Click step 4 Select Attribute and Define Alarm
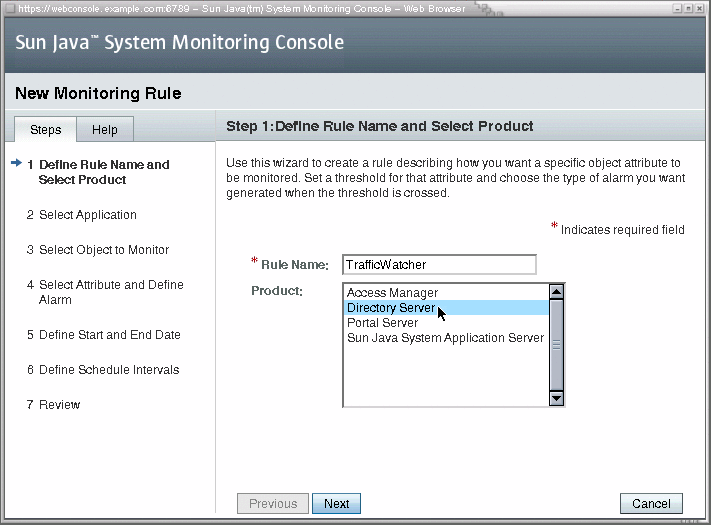711x525 pixels. tap(105, 292)
